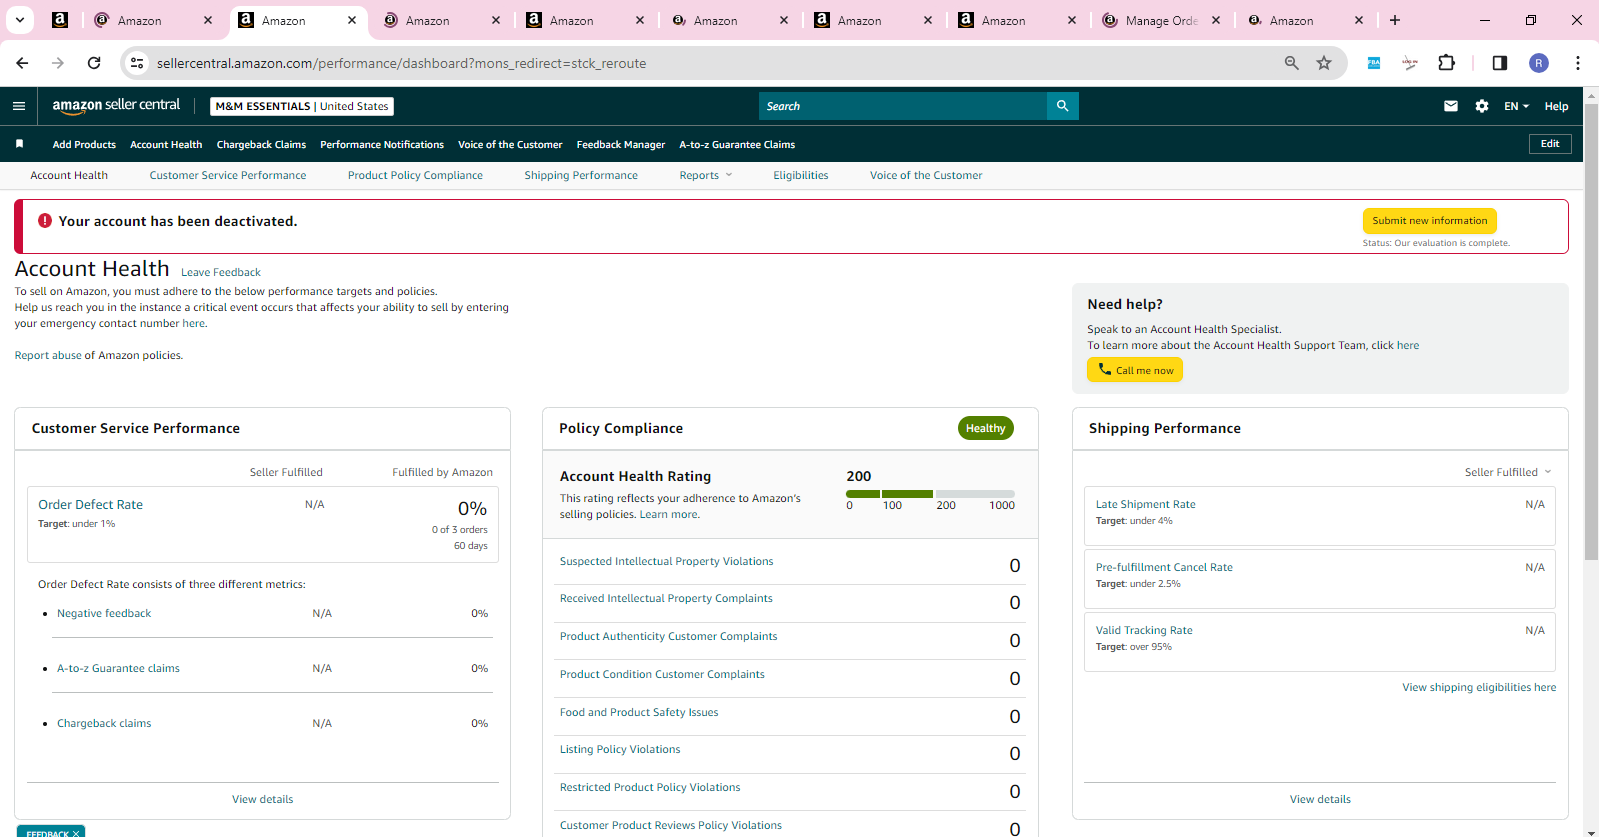Click the Fulfilled by Amazon column header
Screen dimensions: 1599x837
tap(442, 472)
